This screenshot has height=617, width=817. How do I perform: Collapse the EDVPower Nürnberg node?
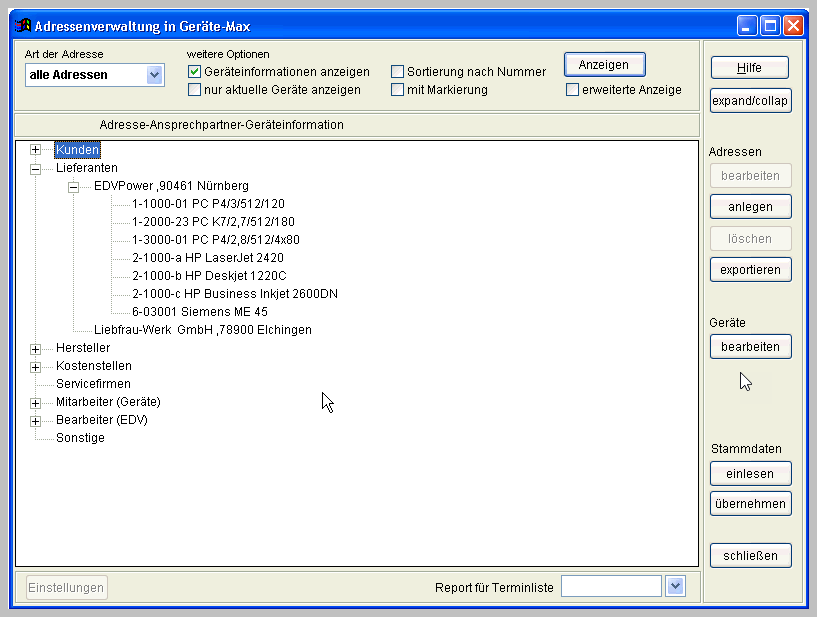[74, 186]
